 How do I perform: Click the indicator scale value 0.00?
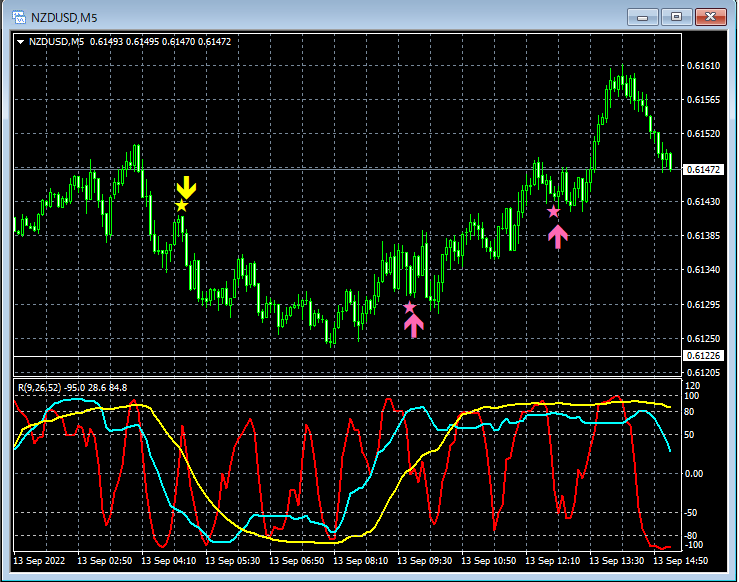[693, 473]
